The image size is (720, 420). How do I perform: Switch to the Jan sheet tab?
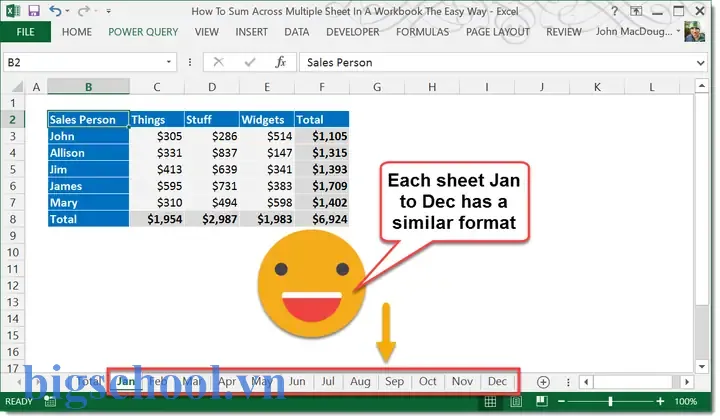[126, 381]
